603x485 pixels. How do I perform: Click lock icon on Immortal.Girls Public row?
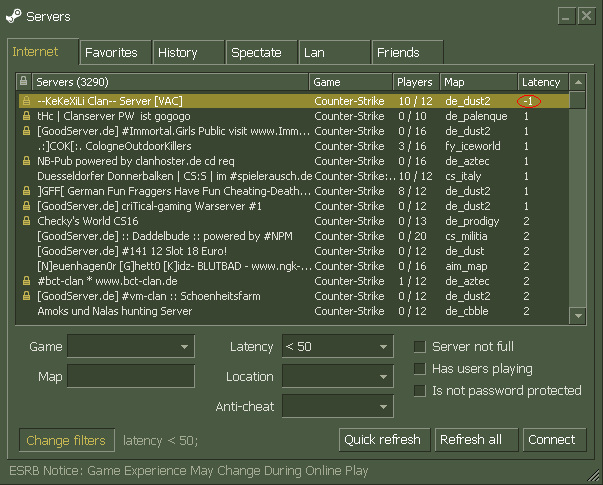pos(26,131)
